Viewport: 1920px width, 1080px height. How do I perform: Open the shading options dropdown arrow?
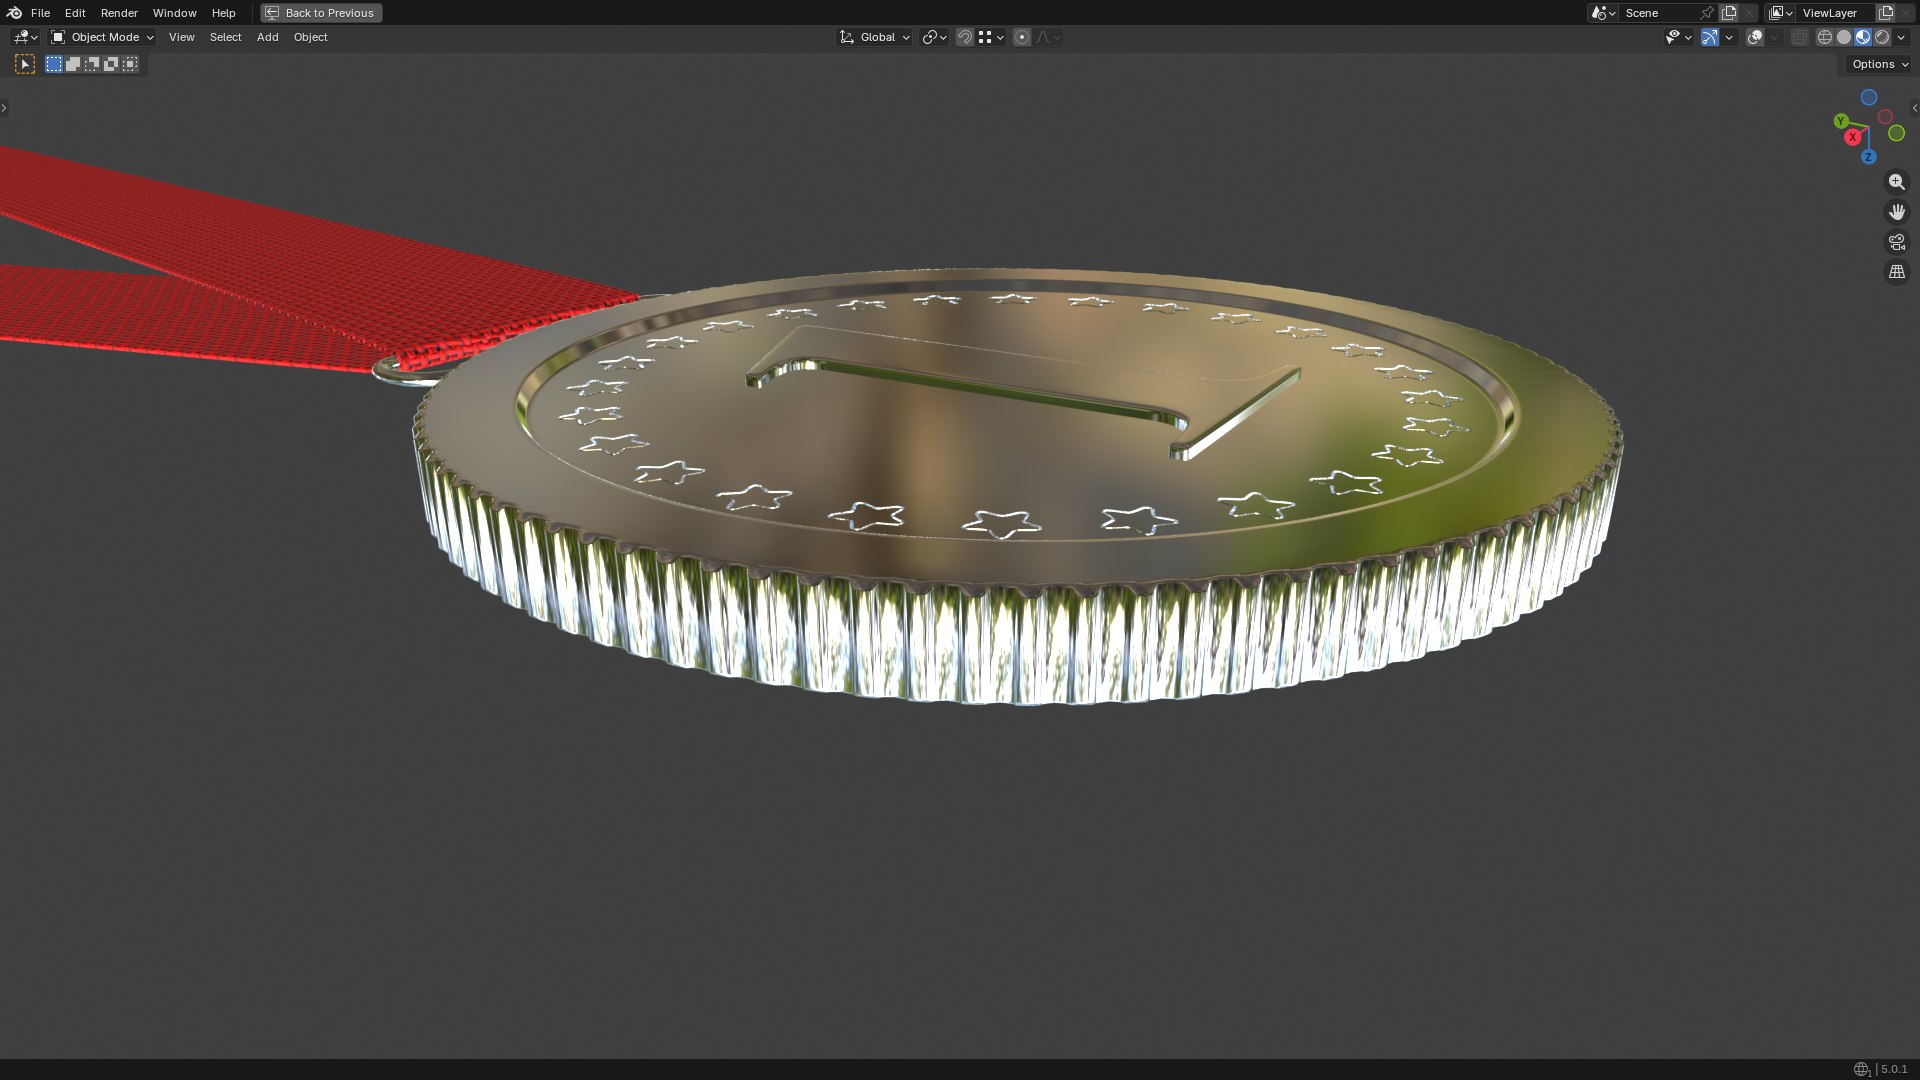click(x=1901, y=37)
